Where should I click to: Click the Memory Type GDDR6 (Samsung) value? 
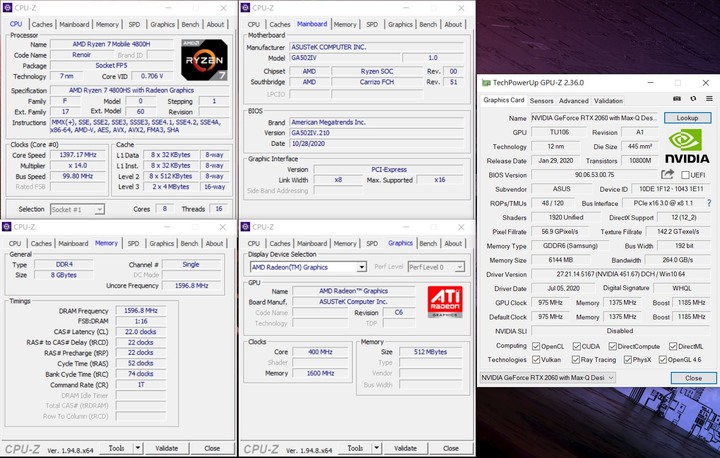point(570,246)
